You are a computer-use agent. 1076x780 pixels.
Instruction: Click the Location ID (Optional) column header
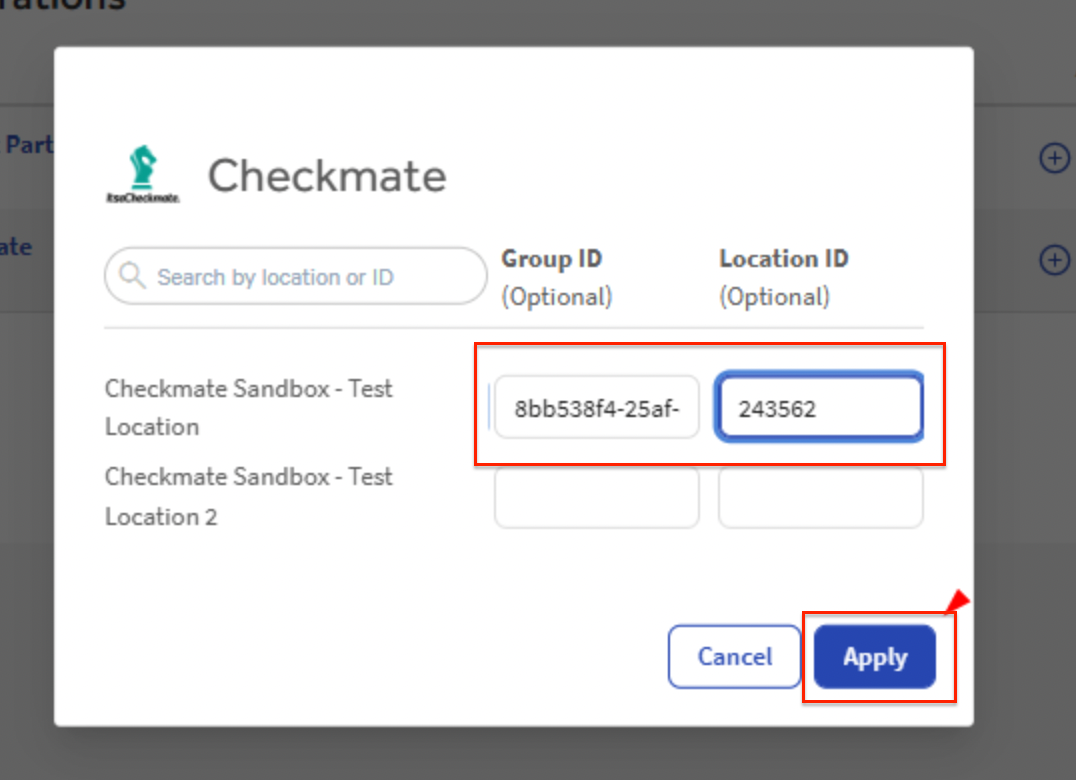pyautogui.click(x=784, y=277)
